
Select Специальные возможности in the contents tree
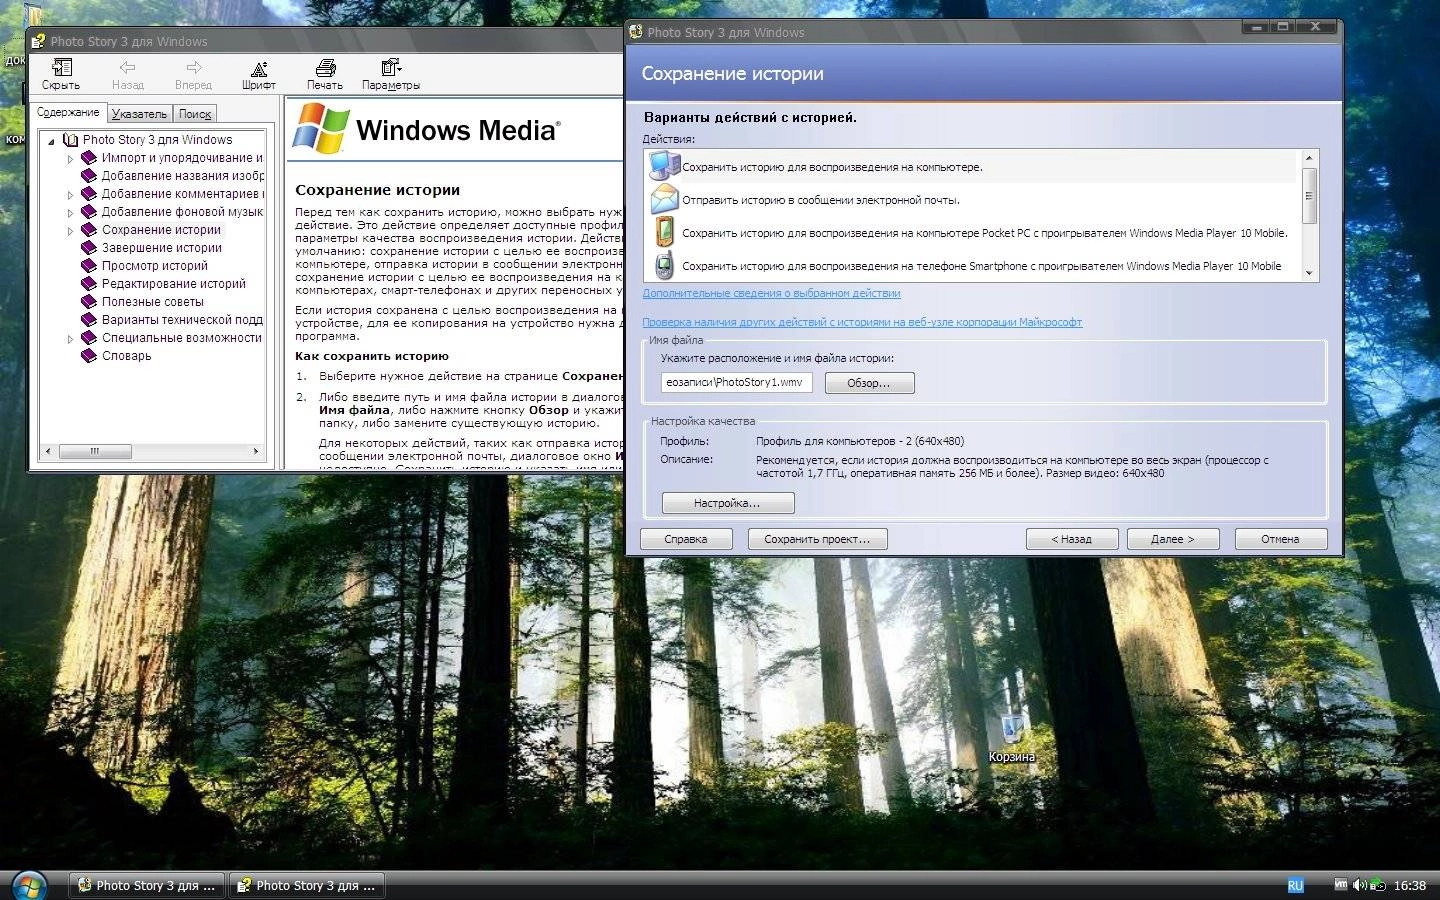coord(181,338)
